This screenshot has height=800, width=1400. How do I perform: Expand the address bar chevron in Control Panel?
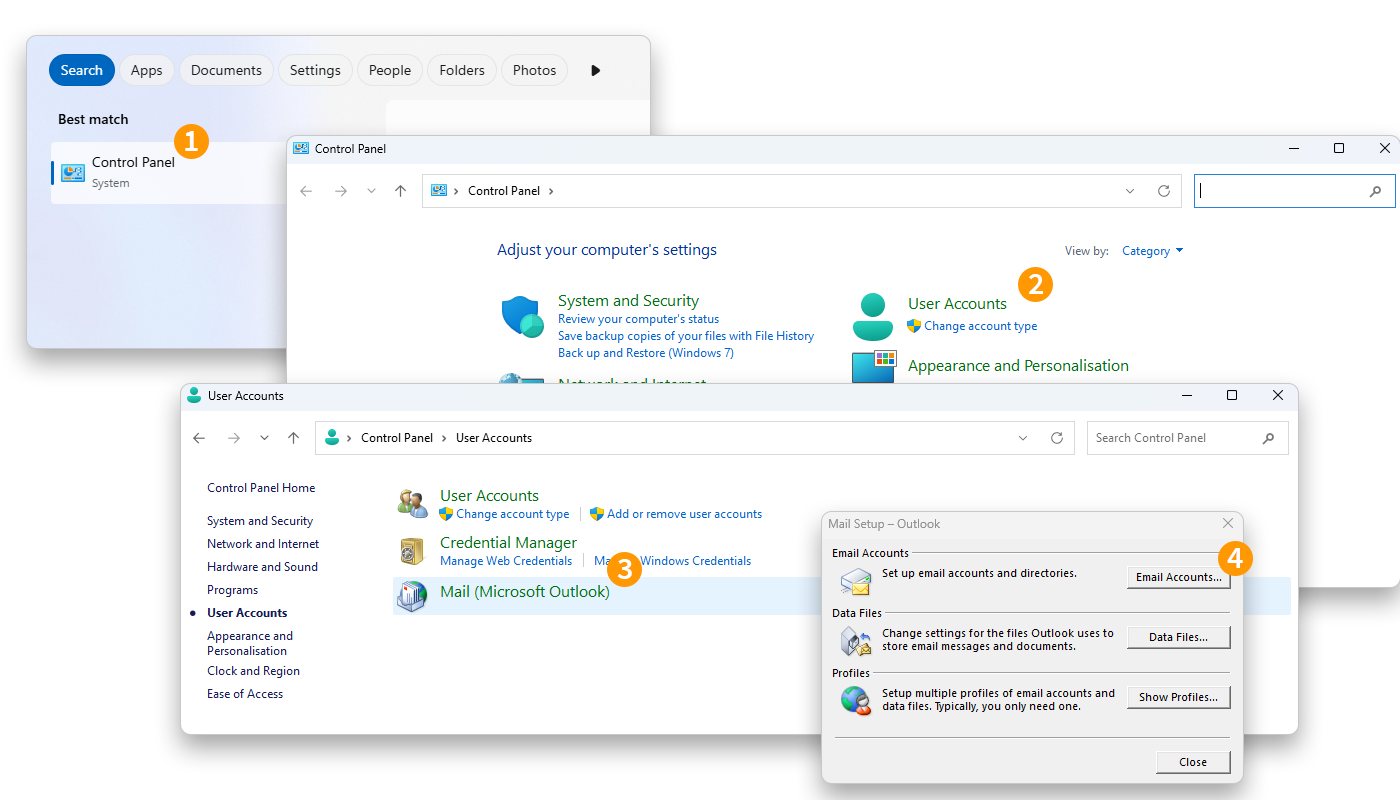(x=1130, y=190)
